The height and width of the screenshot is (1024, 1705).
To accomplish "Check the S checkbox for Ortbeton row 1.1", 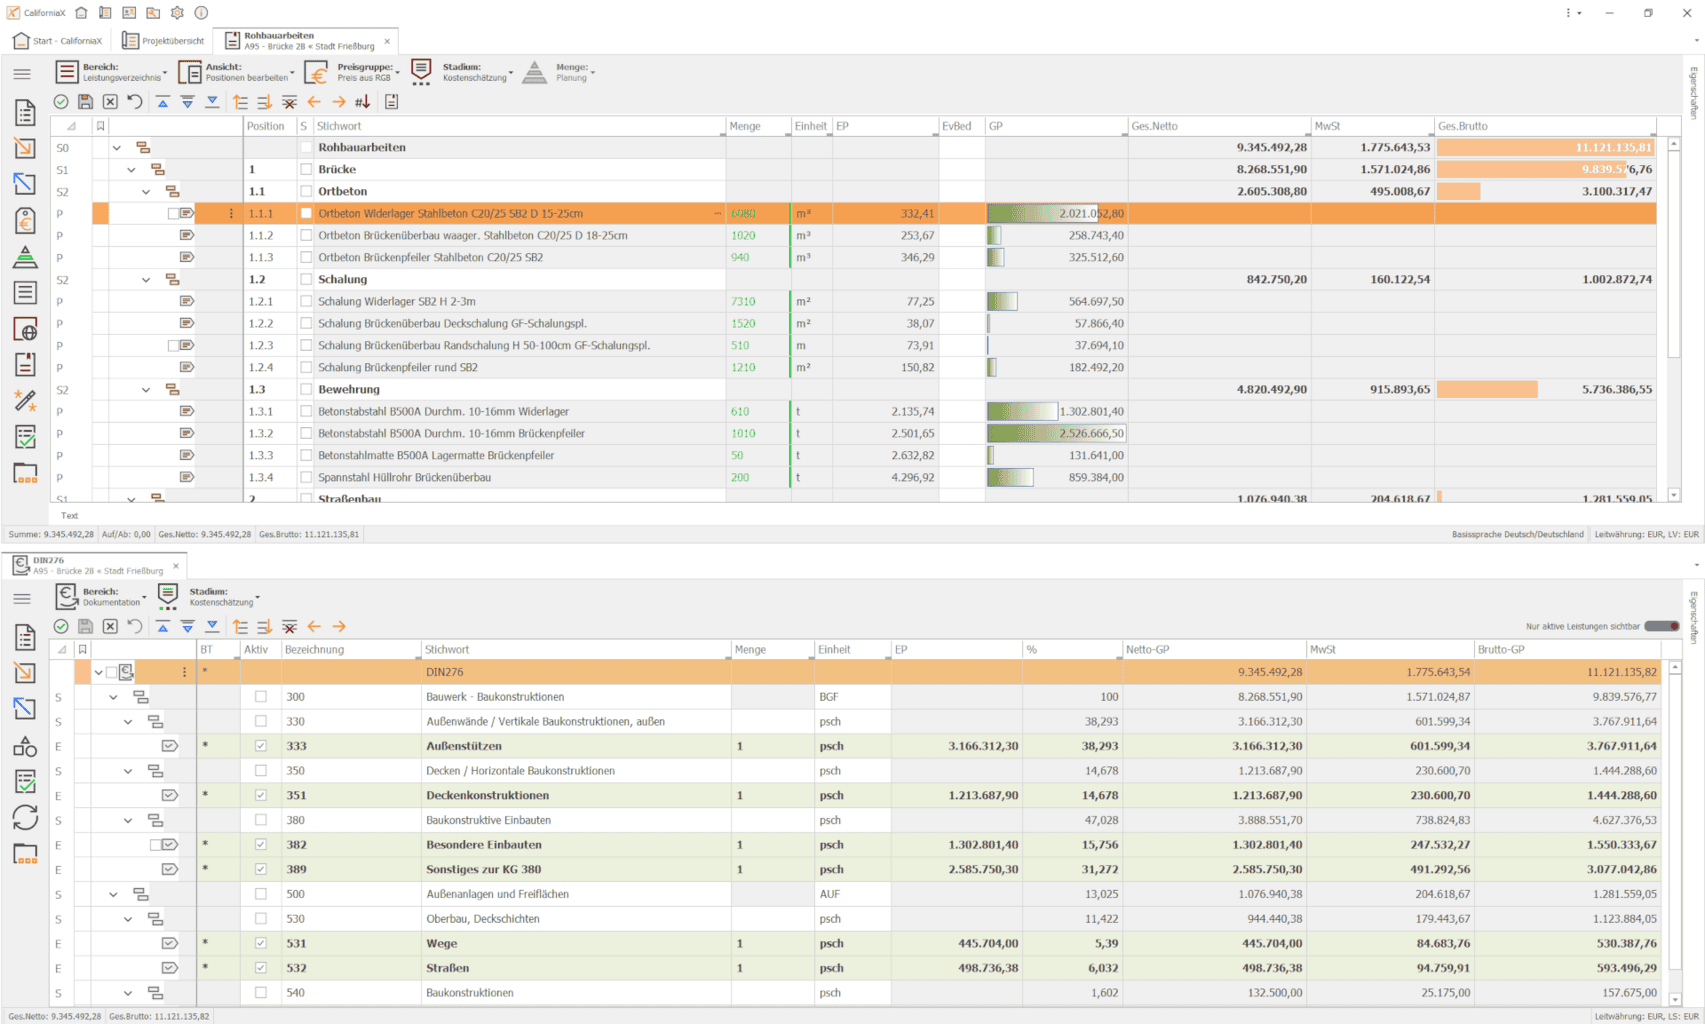I will click(306, 192).
